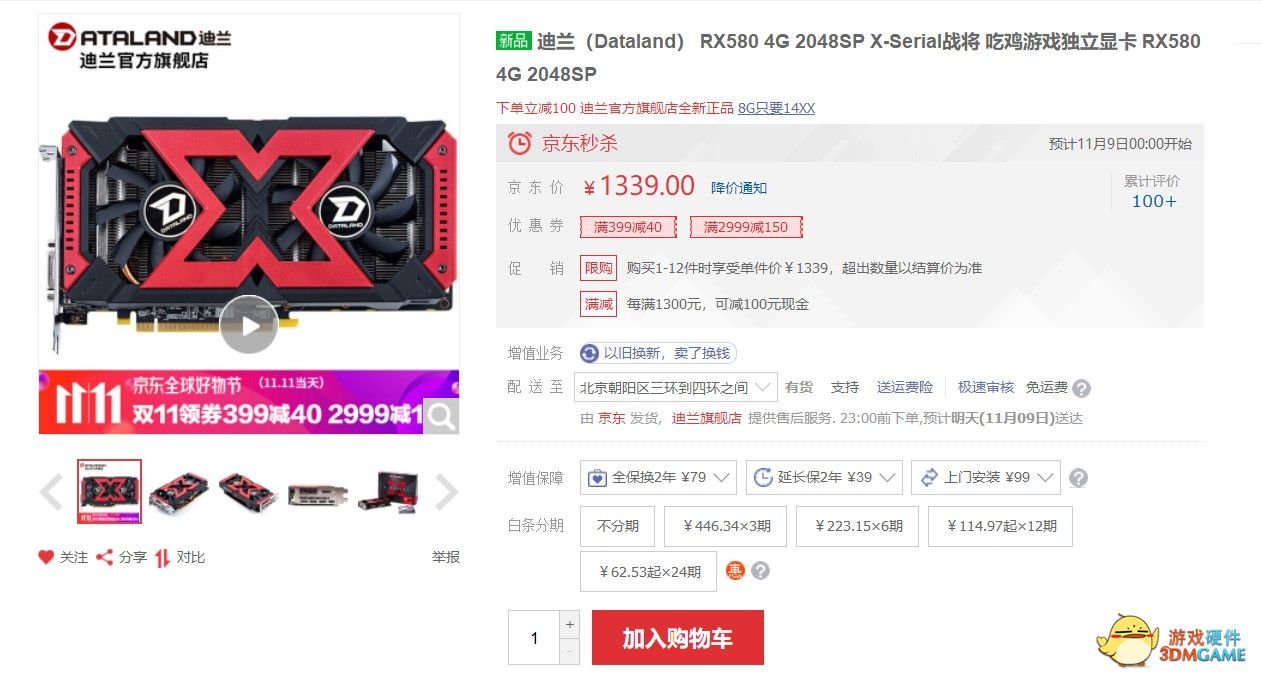The height and width of the screenshot is (675, 1262).
Task: Open the 降价通知 price alert link
Action: 739,188
